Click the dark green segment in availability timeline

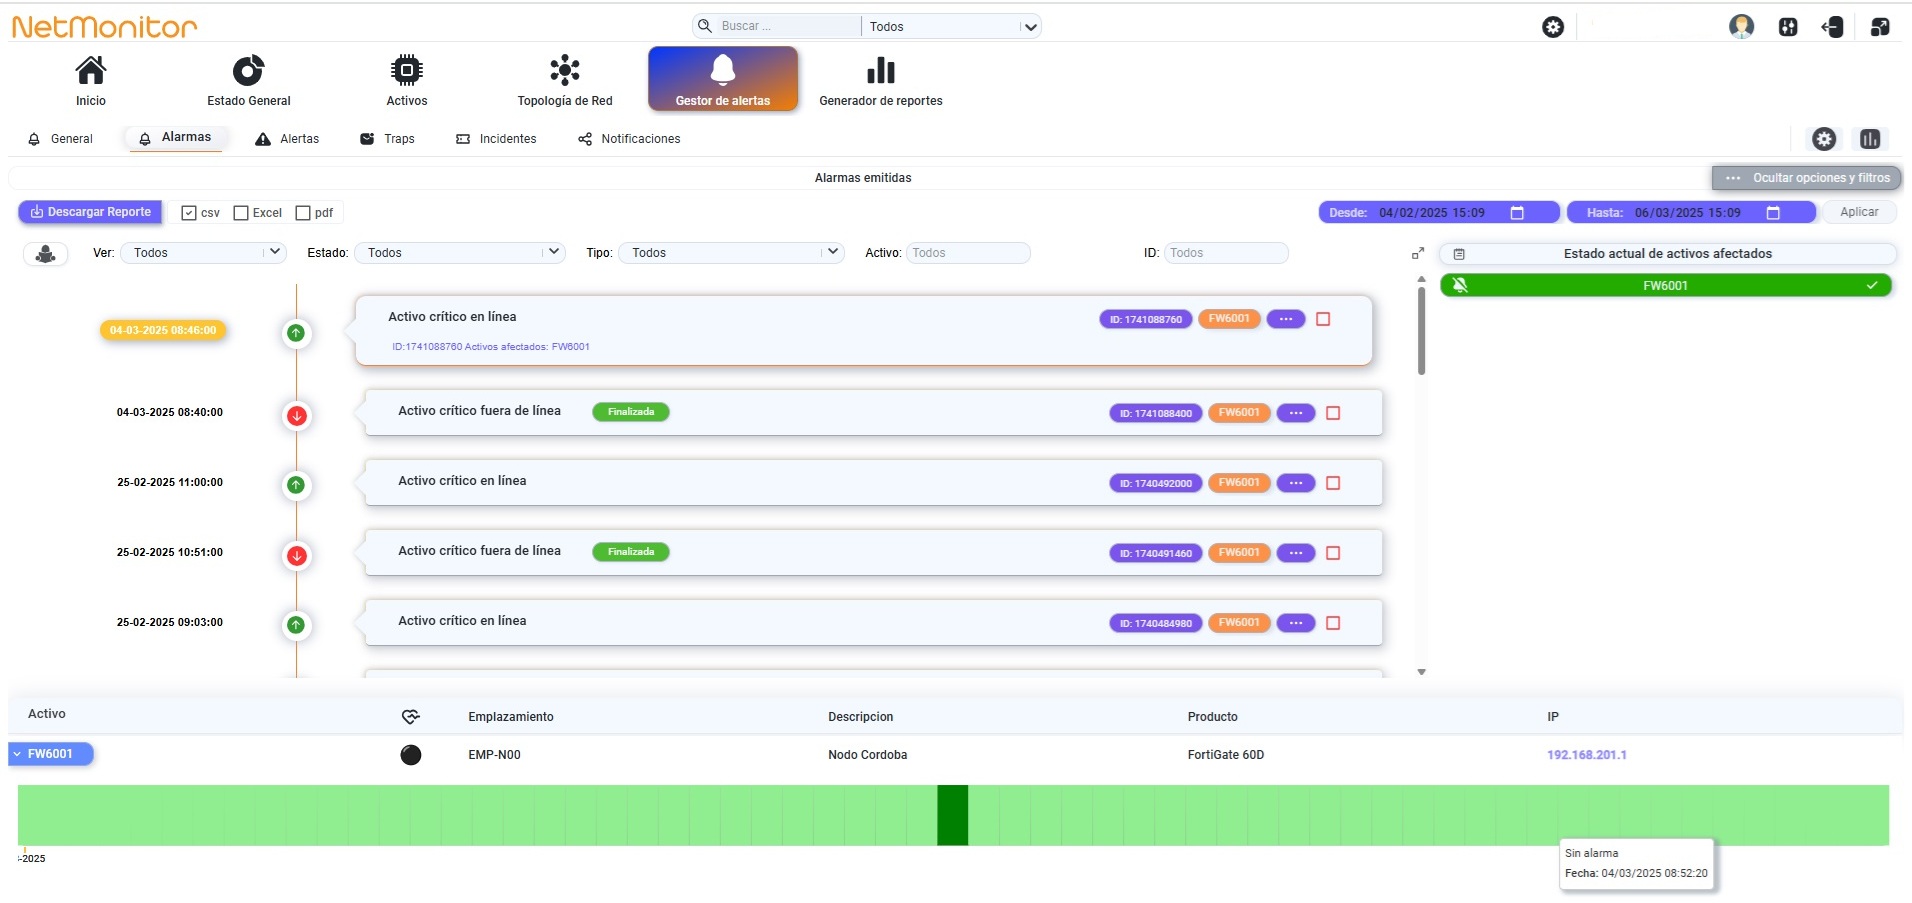pos(953,815)
